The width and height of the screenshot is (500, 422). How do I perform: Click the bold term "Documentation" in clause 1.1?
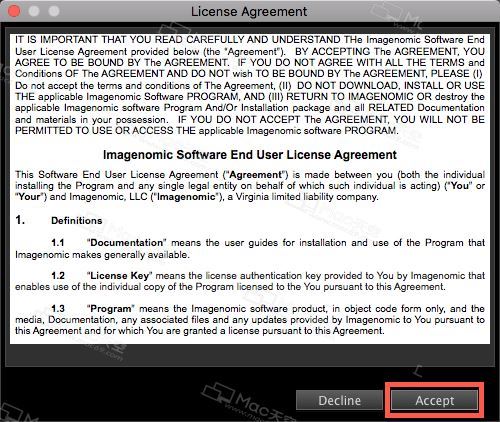tap(127, 243)
